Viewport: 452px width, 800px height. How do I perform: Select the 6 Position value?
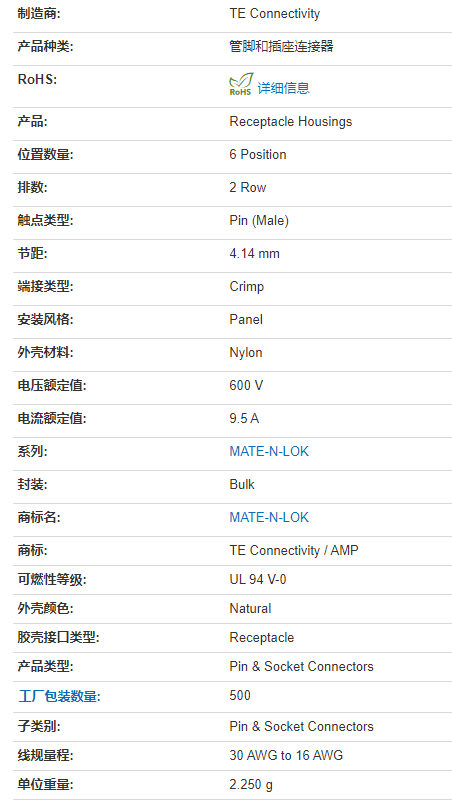(258, 155)
